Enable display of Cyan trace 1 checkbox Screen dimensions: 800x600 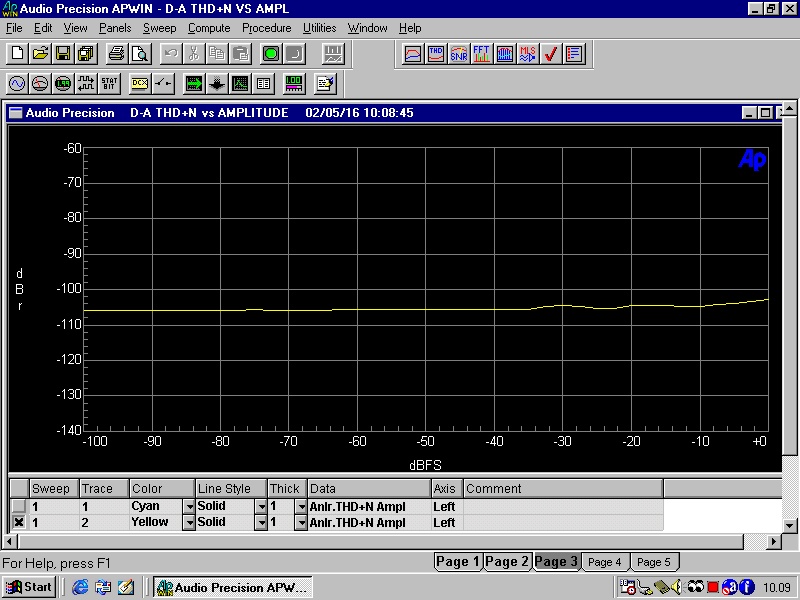point(19,506)
